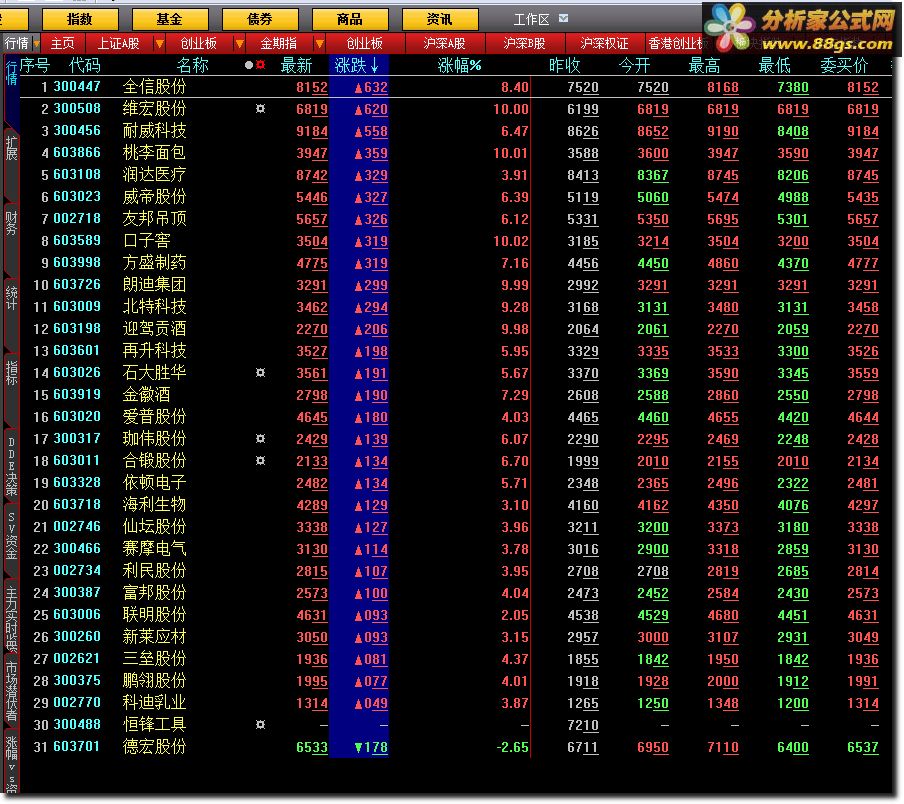Expand the dropdown arrow after 行情

[x=36, y=44]
